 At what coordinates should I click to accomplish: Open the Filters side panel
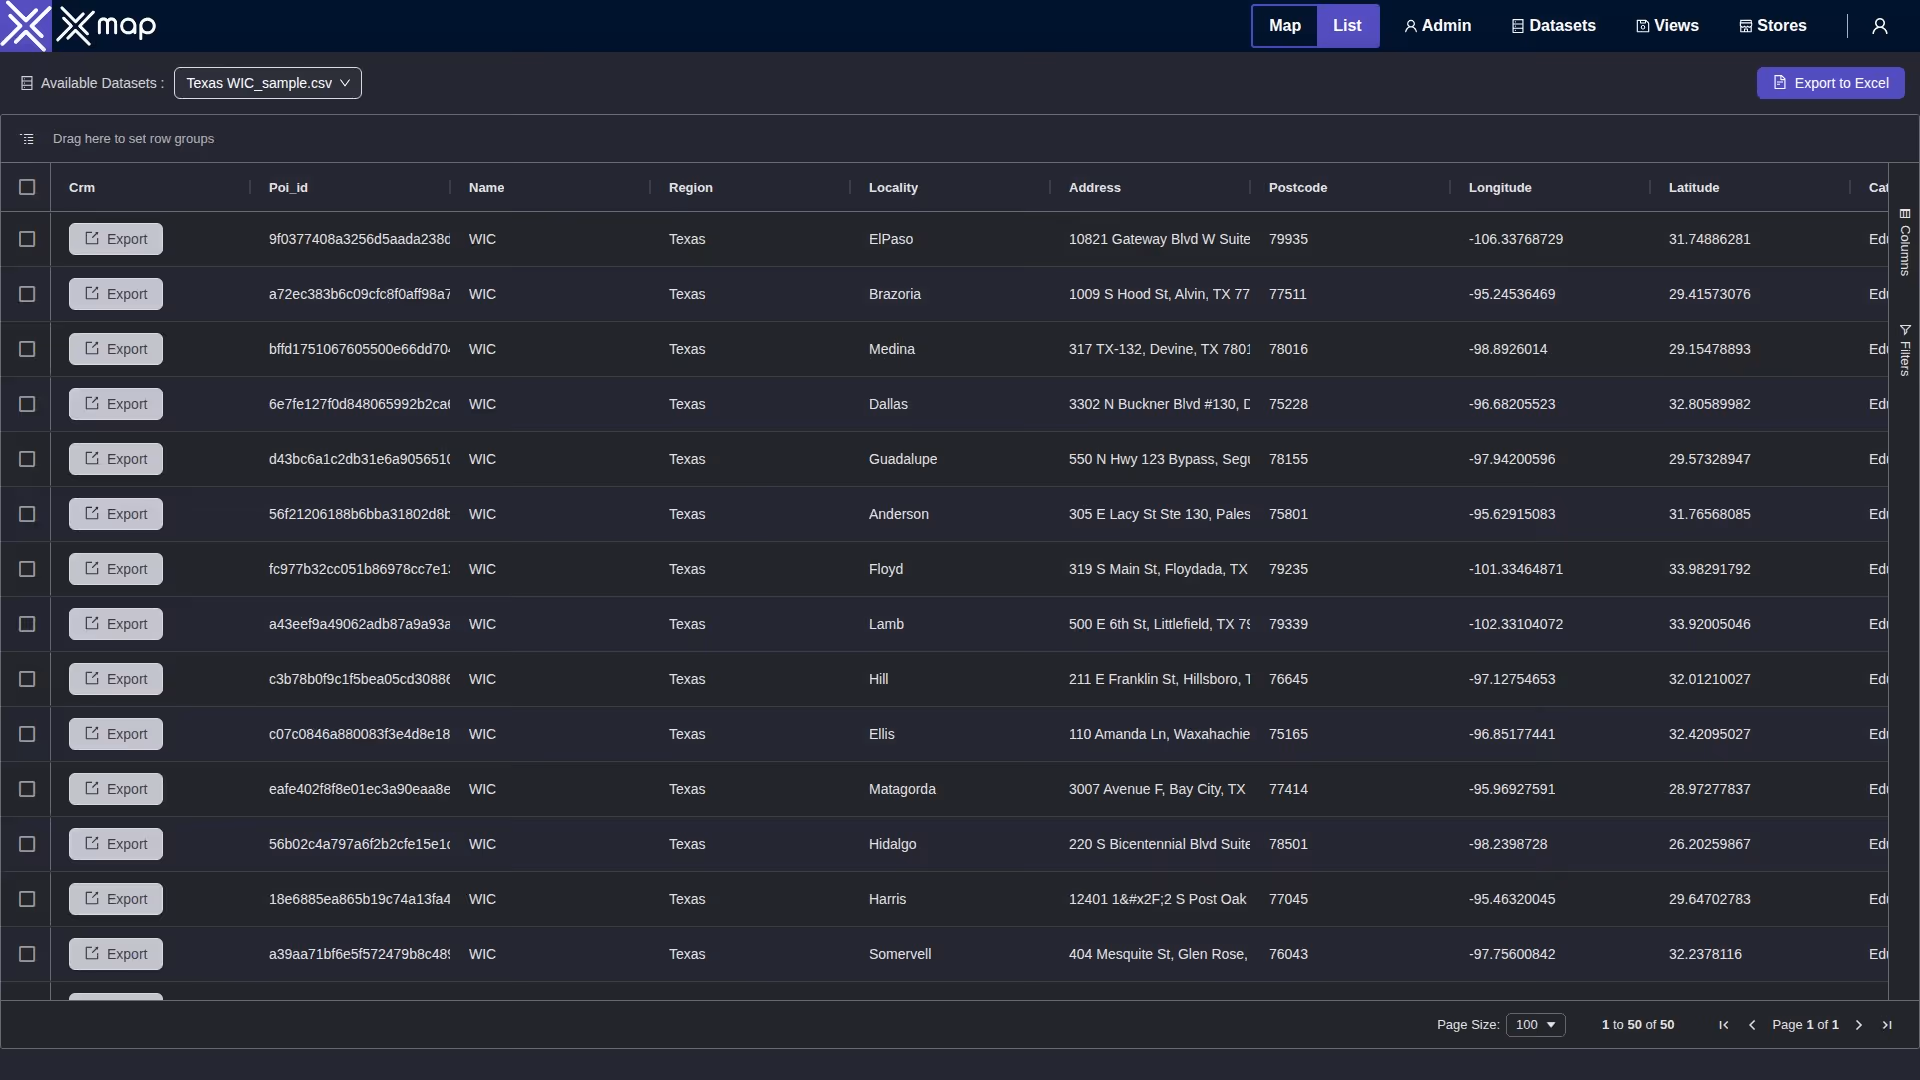1905,350
